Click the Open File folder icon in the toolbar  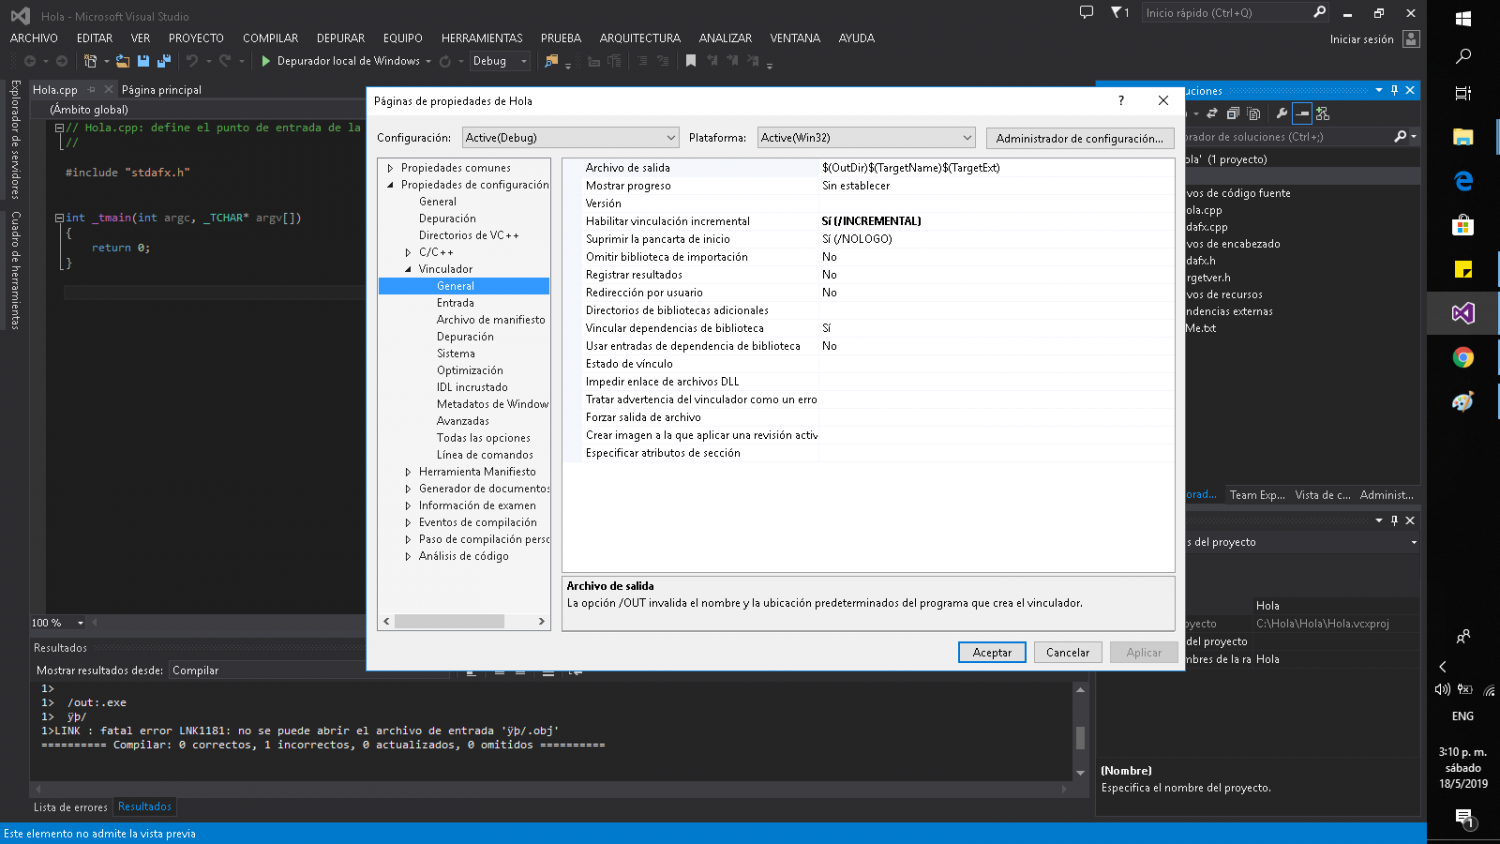(x=122, y=61)
